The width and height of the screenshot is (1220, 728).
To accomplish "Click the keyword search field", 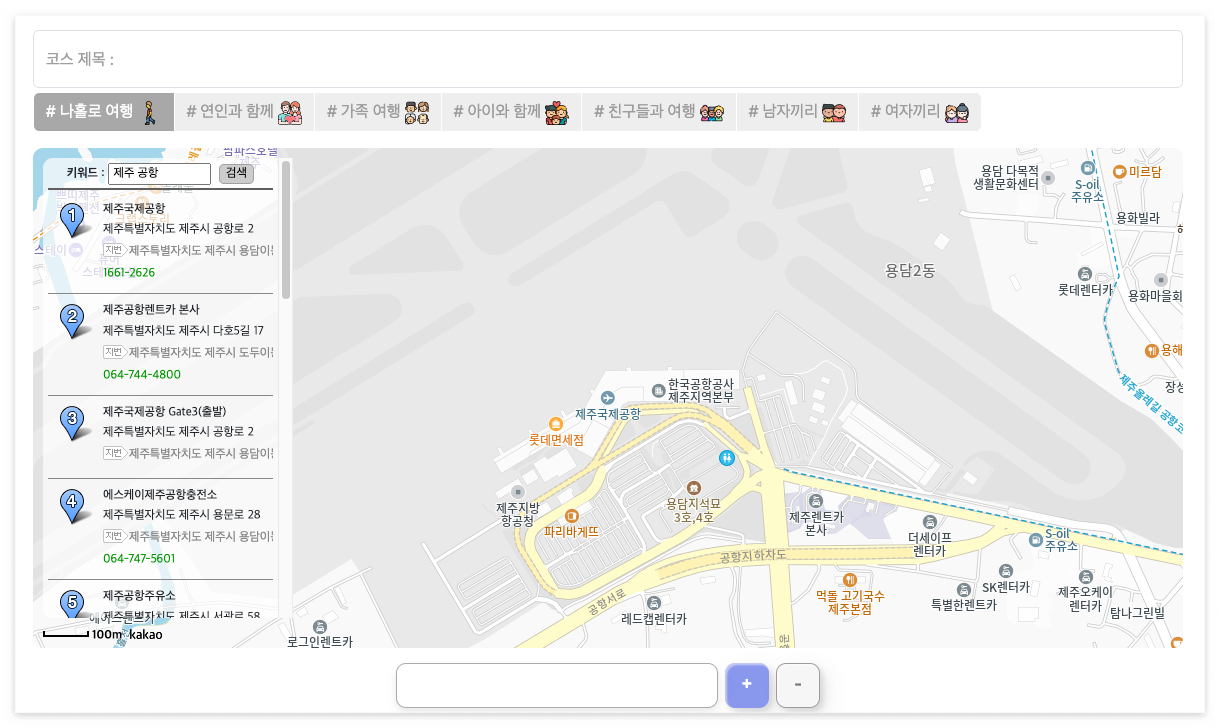I will (159, 173).
